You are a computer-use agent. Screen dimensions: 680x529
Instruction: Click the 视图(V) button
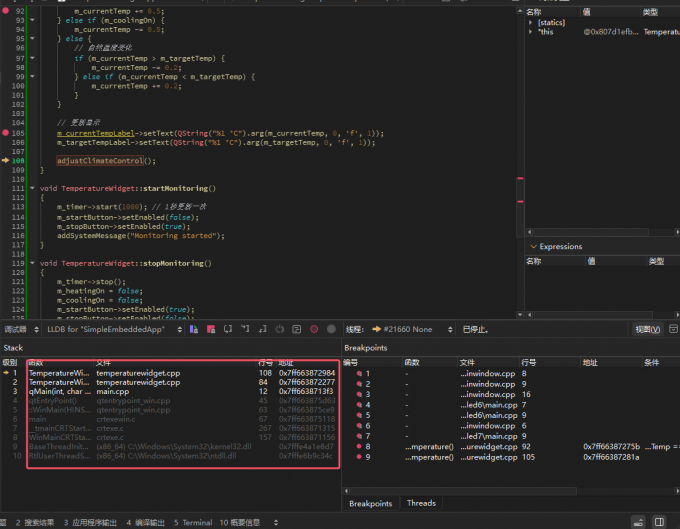coord(648,329)
